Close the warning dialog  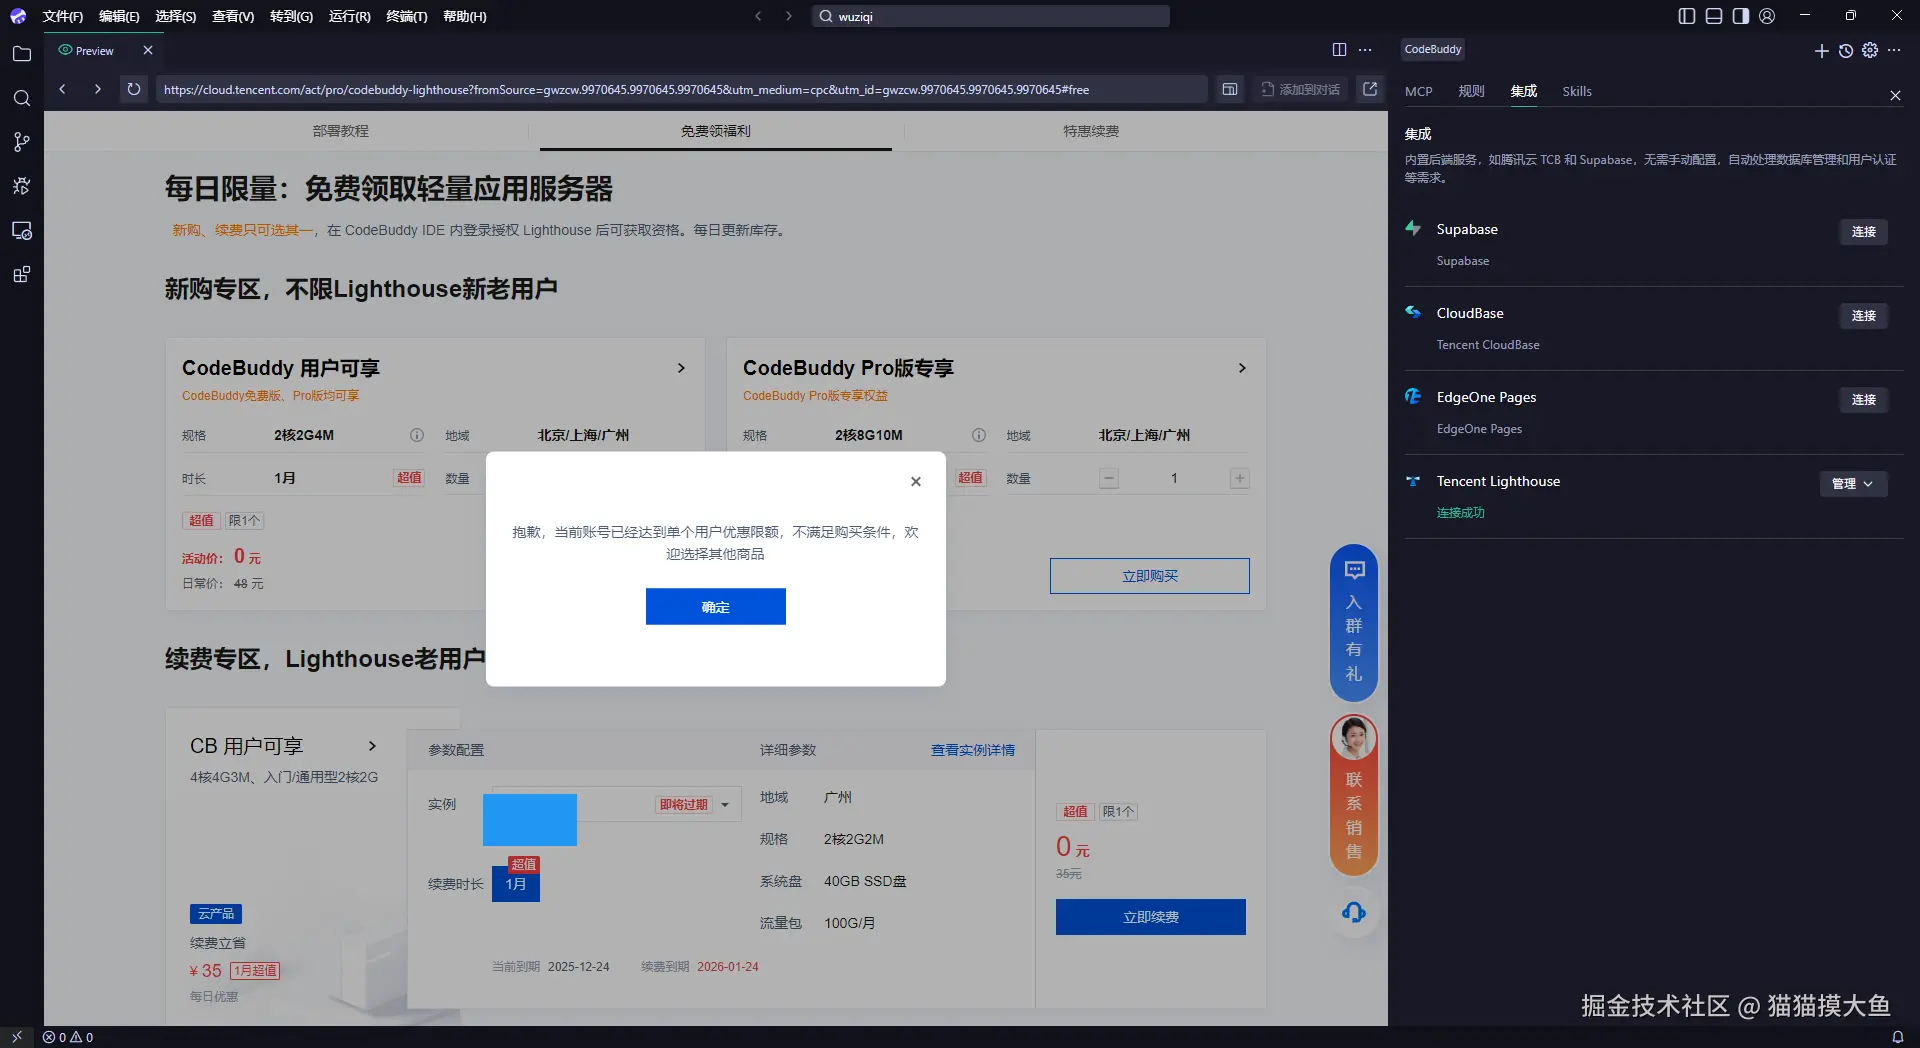pos(916,481)
